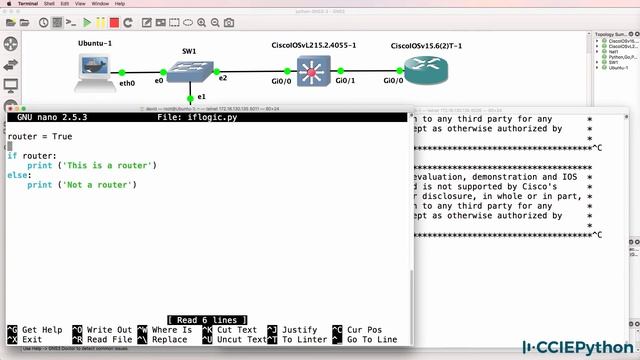Click the Zoom out magnifier icon
This screenshot has height=360, width=640.
215,23
